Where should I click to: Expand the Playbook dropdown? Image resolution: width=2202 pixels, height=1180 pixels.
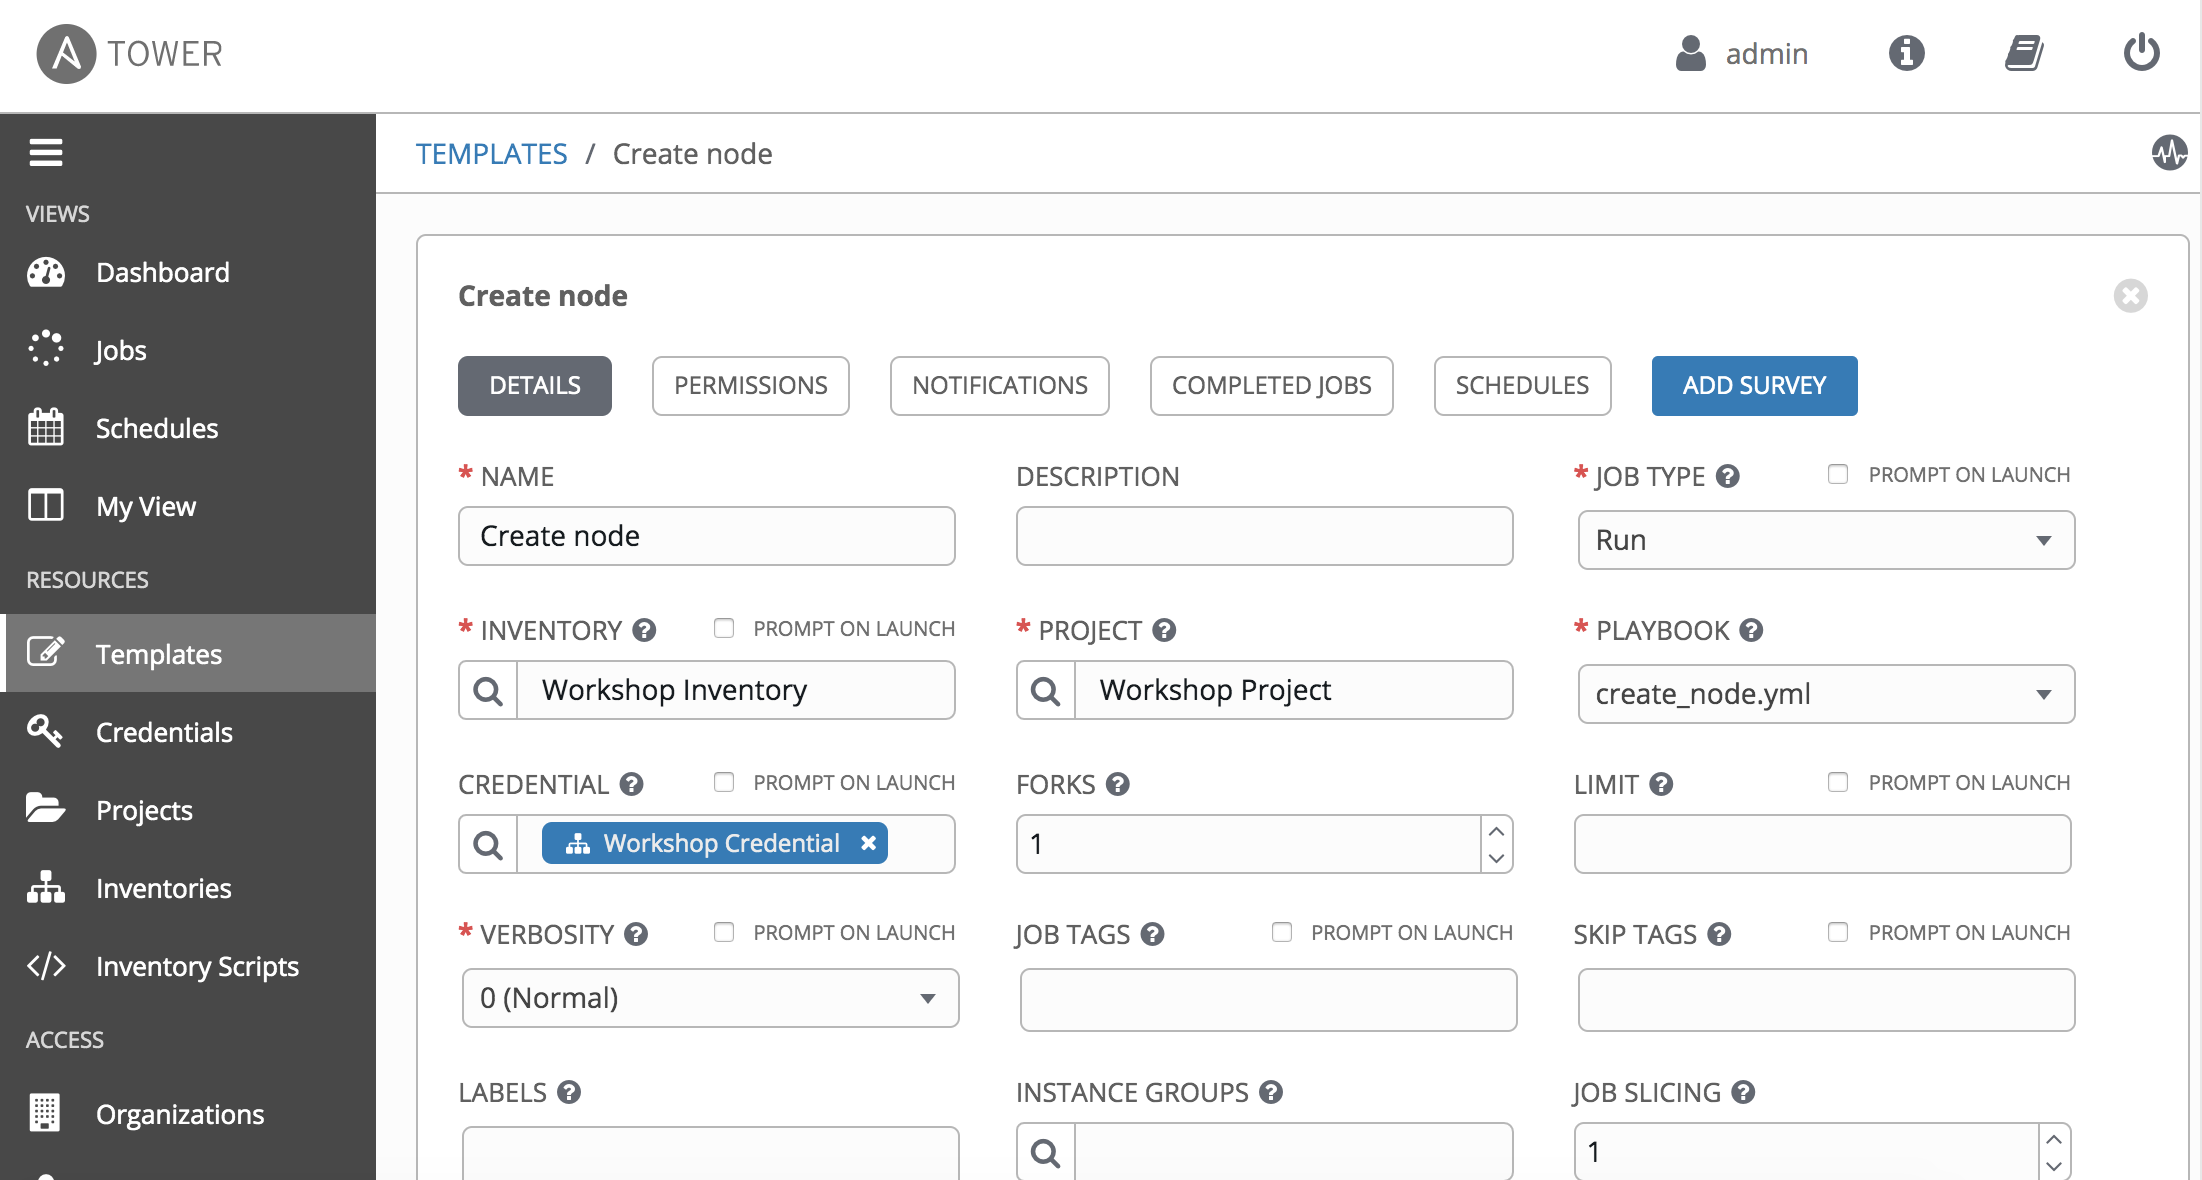tap(2046, 693)
